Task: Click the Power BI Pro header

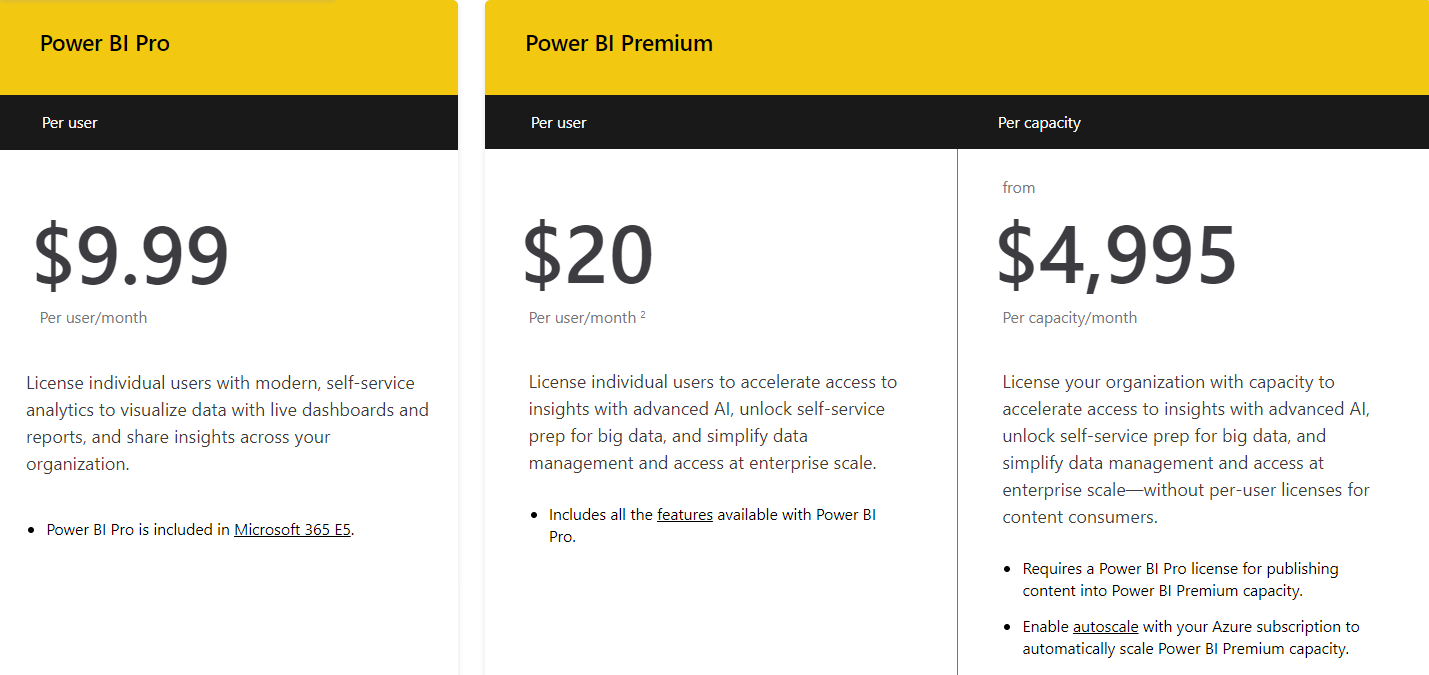Action: pyautogui.click(x=106, y=43)
